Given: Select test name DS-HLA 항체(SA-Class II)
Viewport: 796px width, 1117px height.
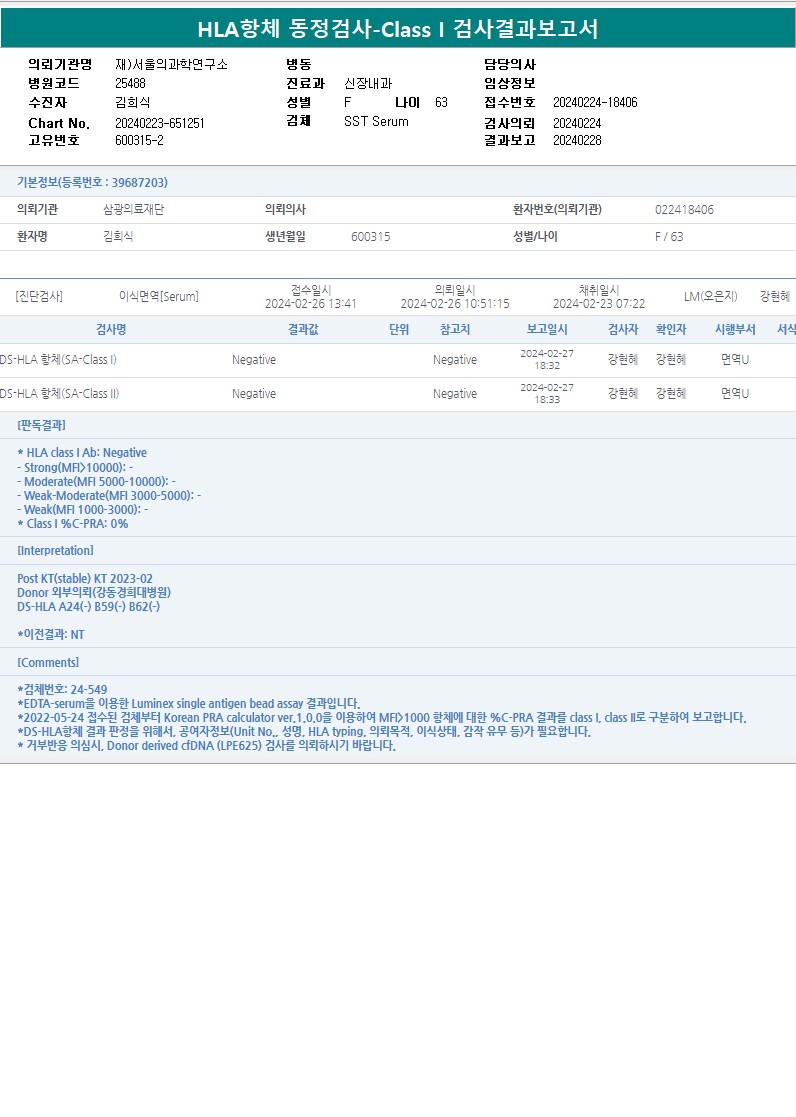Looking at the screenshot, I should pyautogui.click(x=60, y=393).
